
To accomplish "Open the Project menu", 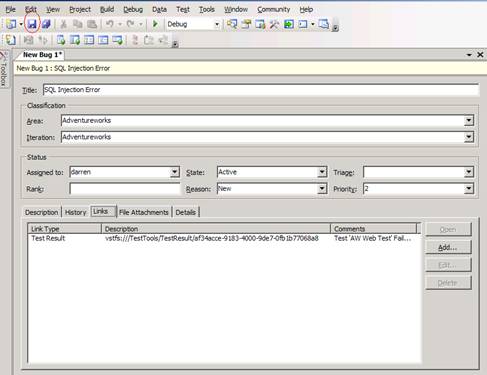I will [80, 9].
